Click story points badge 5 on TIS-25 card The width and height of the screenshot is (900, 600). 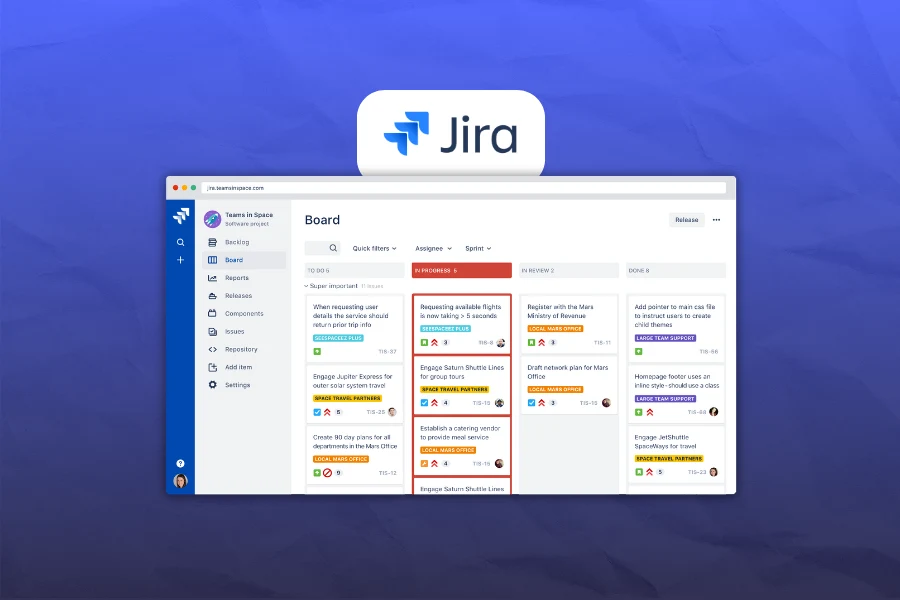point(339,412)
